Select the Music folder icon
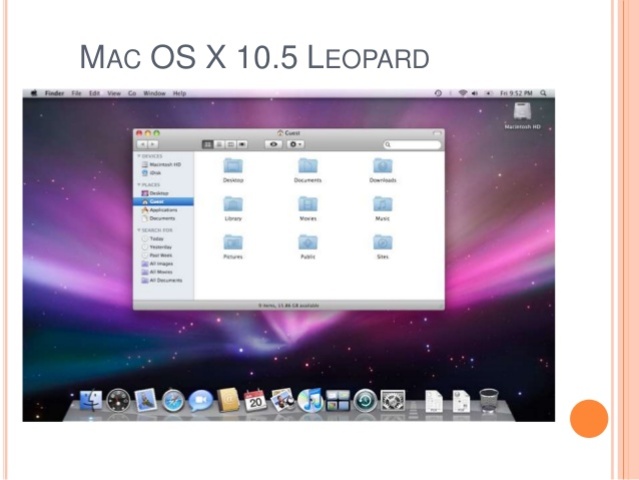 pyautogui.click(x=383, y=204)
